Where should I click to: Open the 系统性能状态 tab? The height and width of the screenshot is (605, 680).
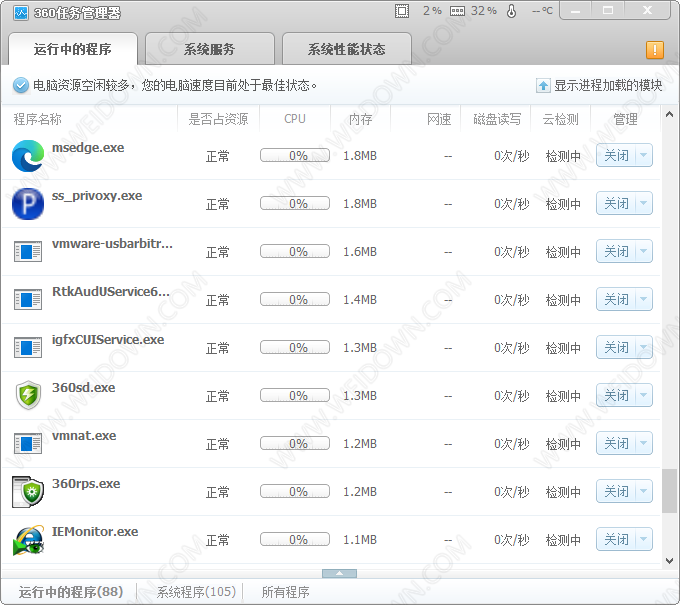pos(347,49)
